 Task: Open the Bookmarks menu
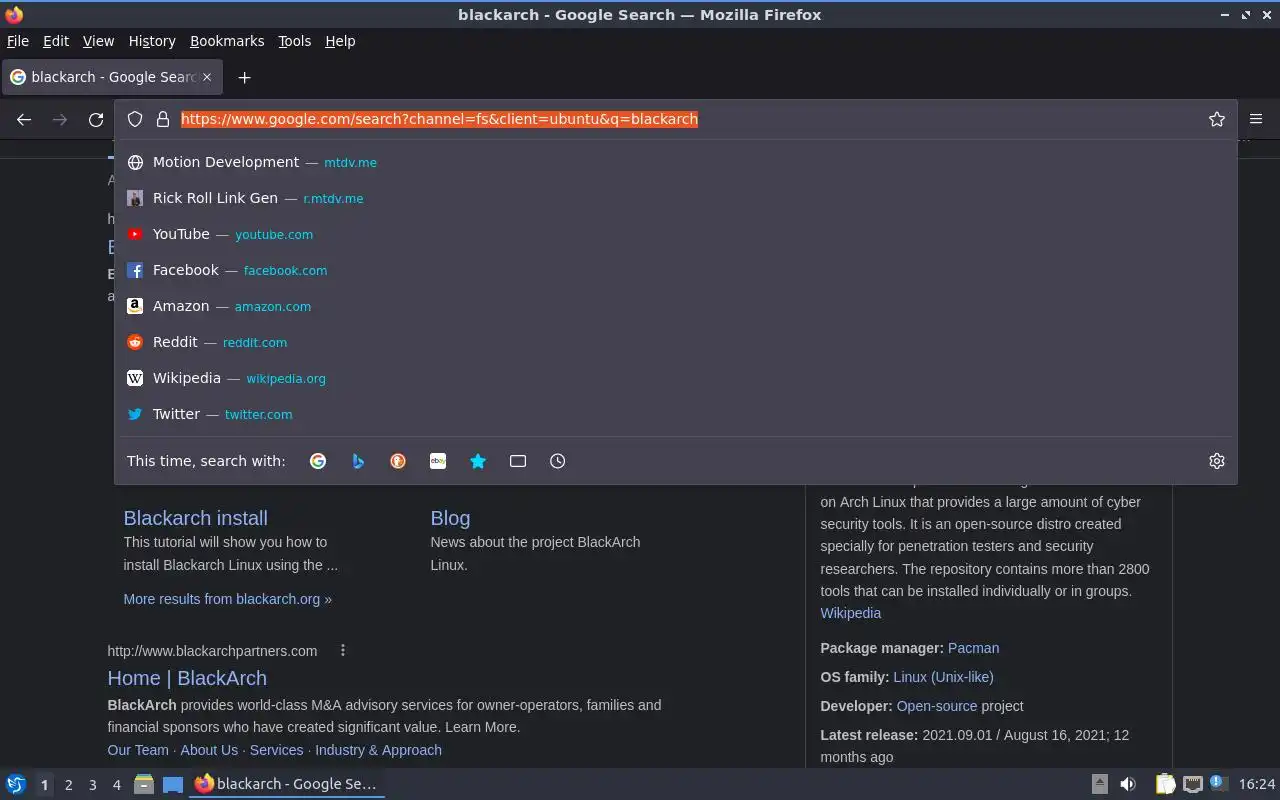click(x=227, y=41)
